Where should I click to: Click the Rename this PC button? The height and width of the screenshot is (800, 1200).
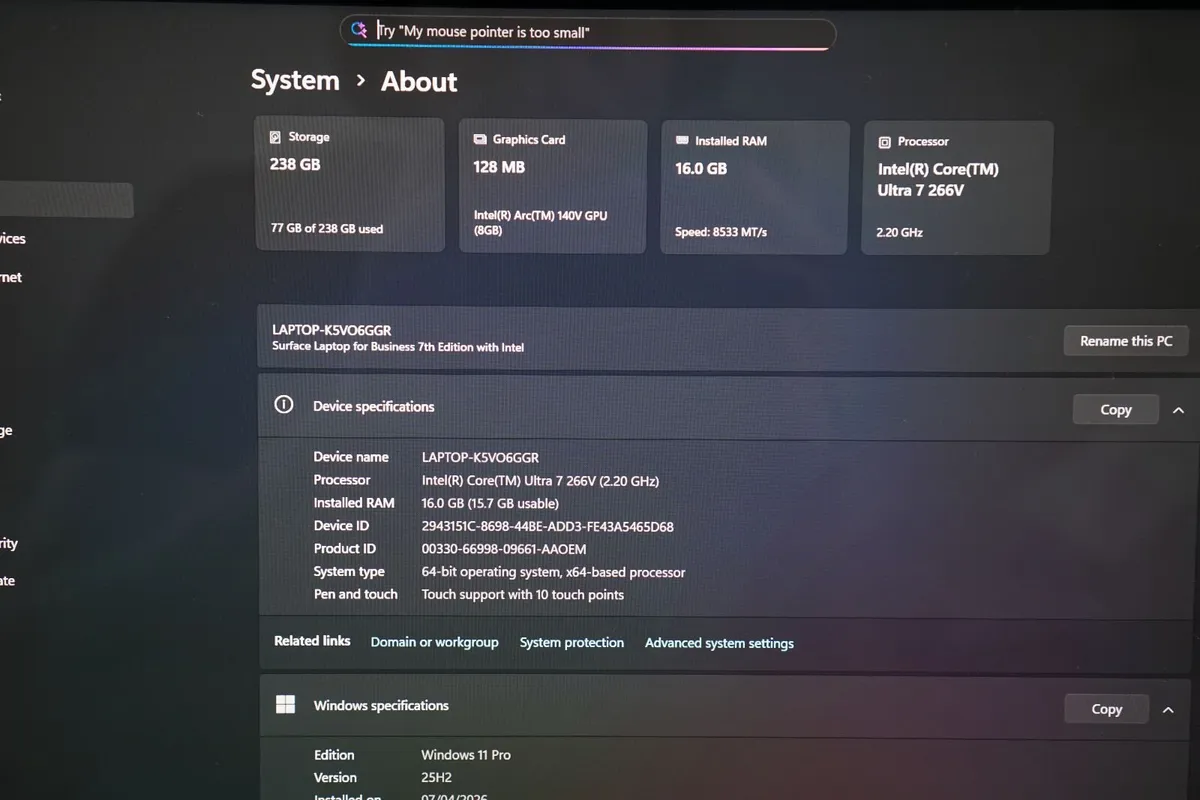point(1126,341)
